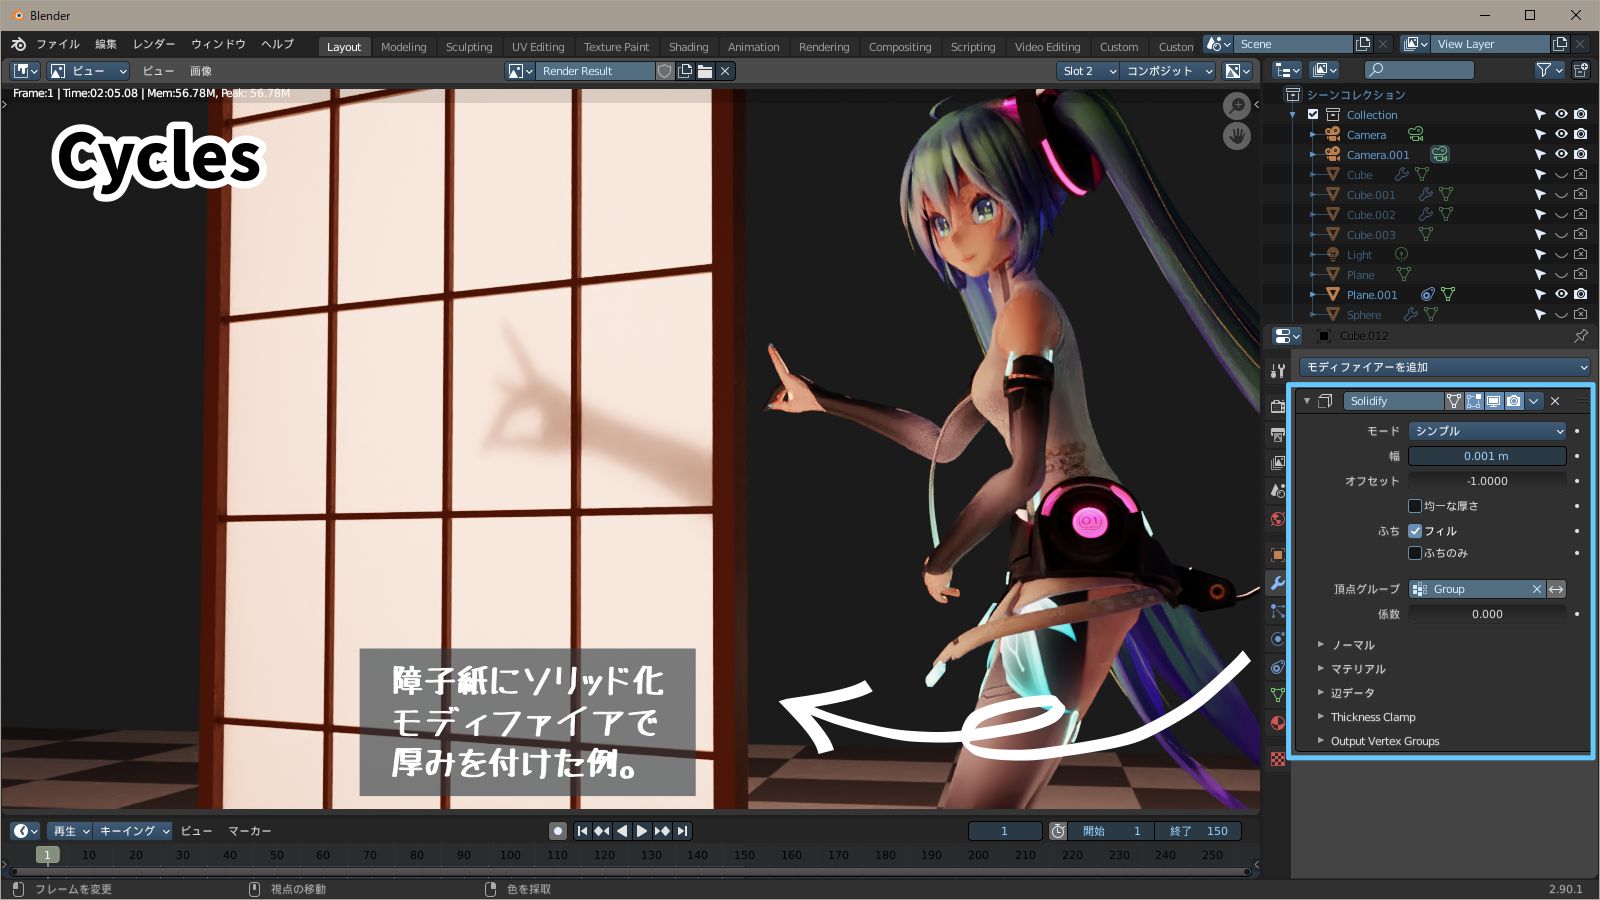Click the new scene copy icon
This screenshot has width=1600, height=900.
[x=1362, y=44]
